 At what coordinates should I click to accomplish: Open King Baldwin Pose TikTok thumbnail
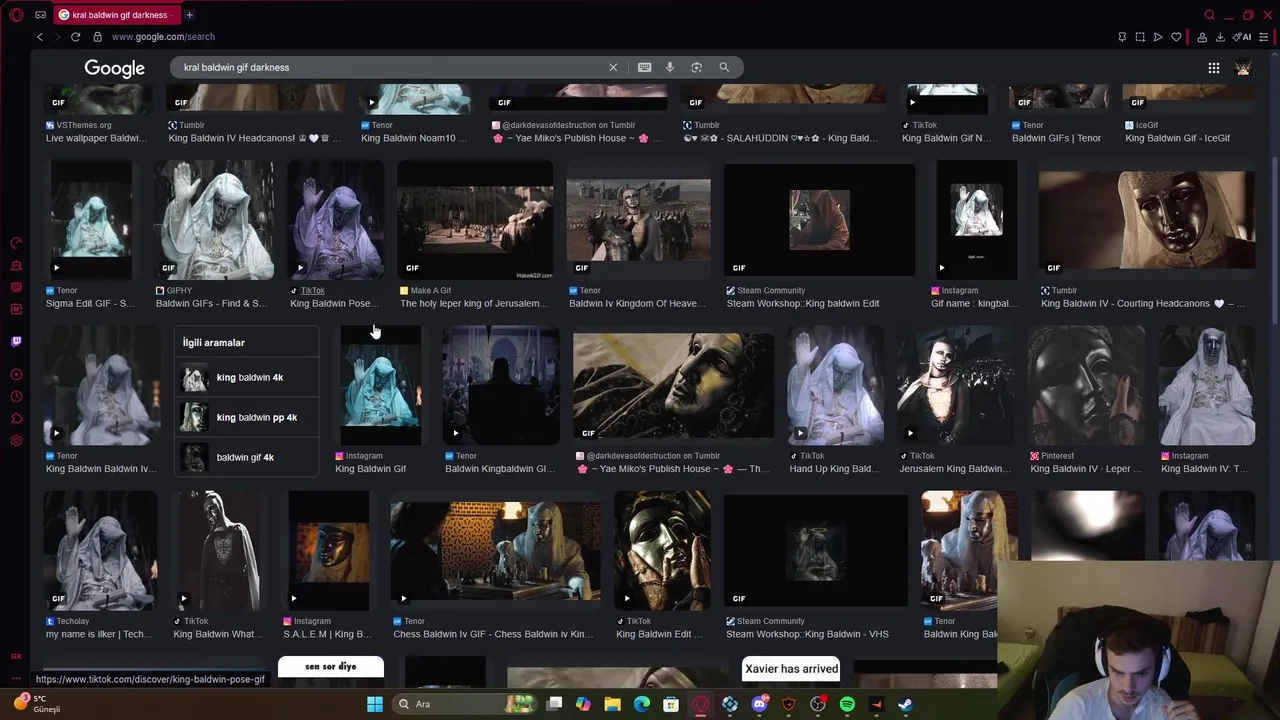click(335, 220)
